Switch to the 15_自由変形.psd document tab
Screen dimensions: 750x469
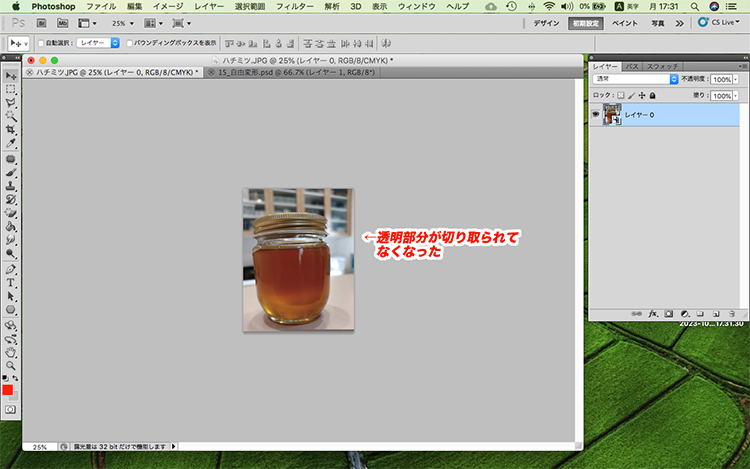pos(291,72)
